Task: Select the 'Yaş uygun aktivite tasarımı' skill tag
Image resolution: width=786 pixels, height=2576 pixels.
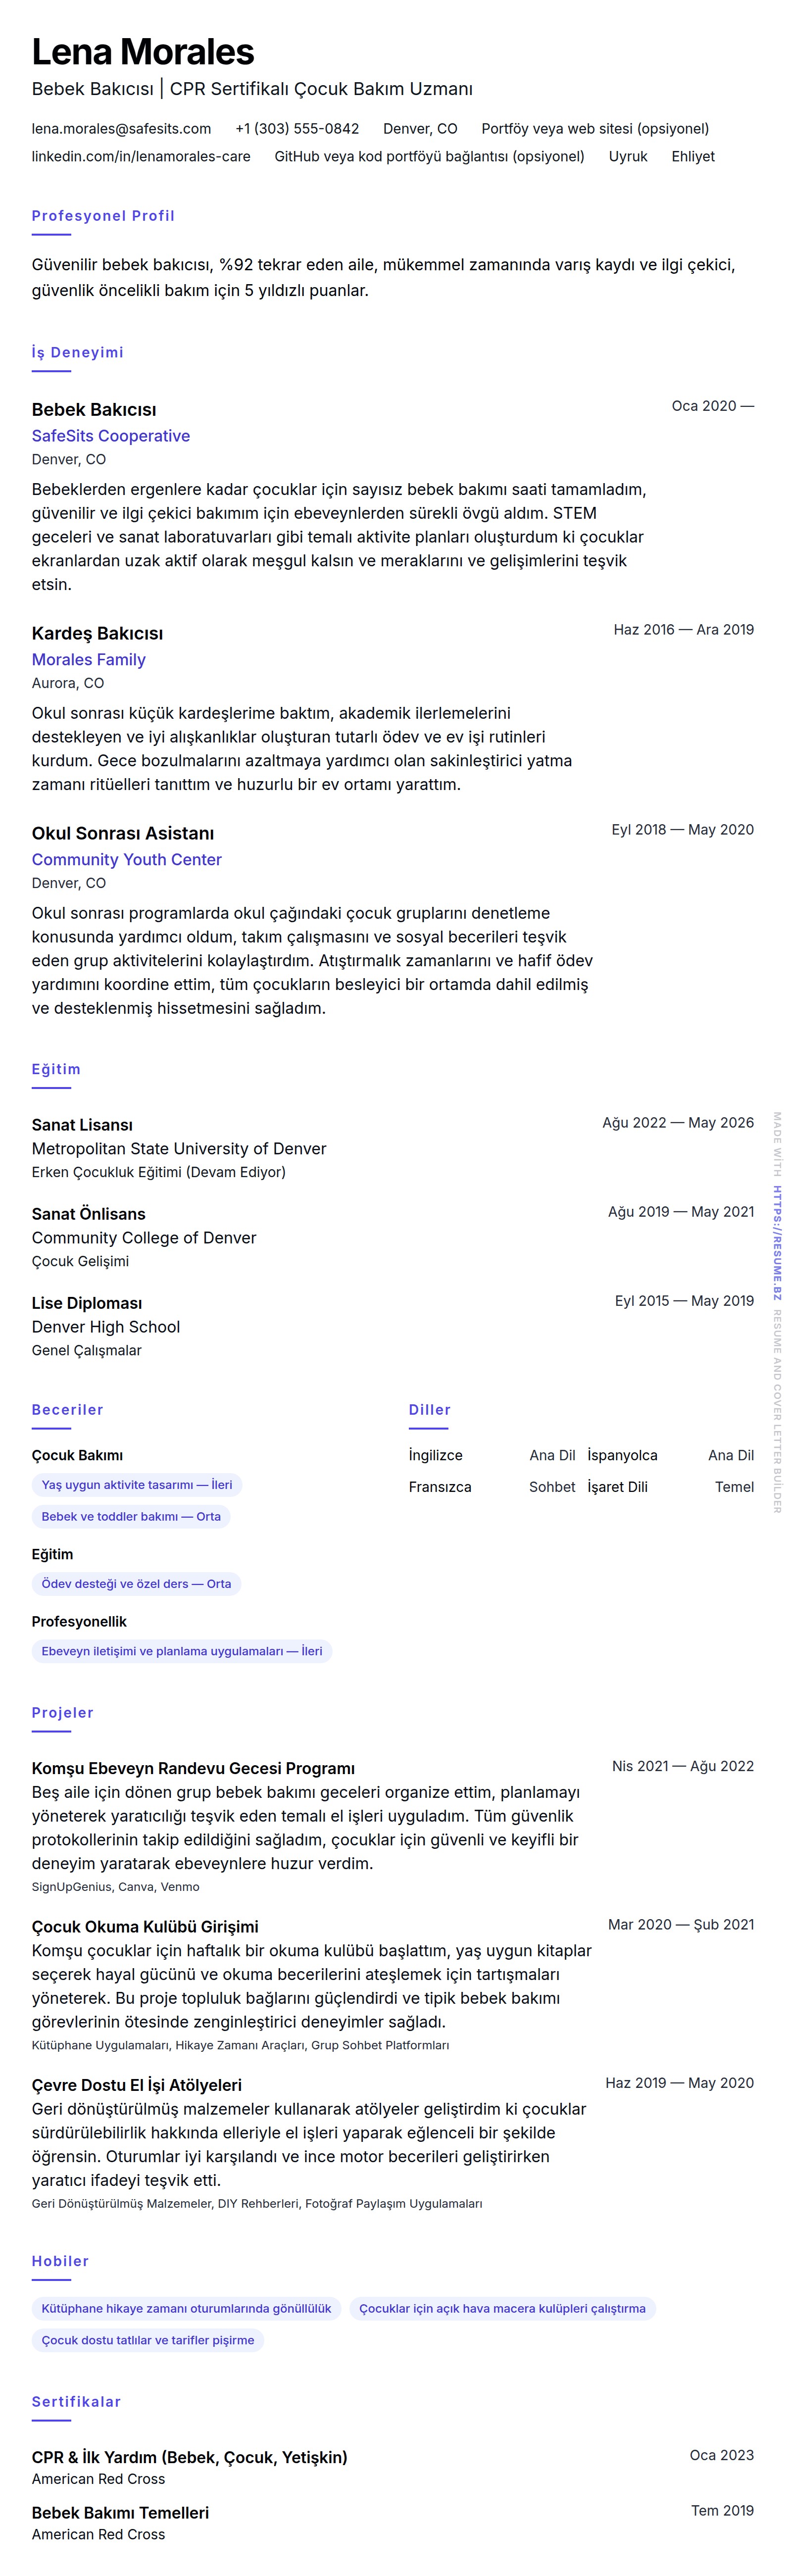Action: coord(136,1485)
